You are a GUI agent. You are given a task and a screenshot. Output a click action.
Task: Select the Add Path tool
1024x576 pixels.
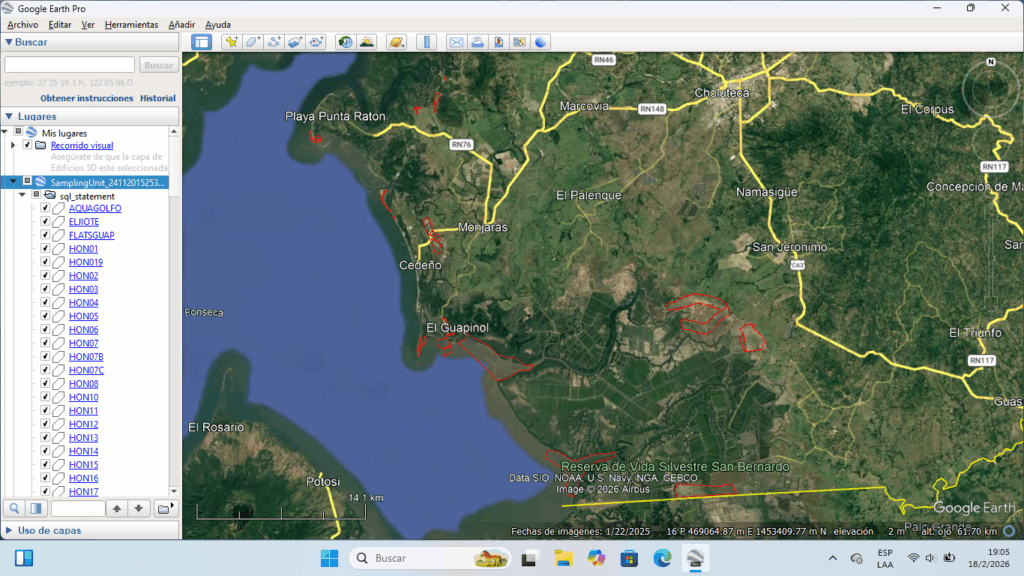(274, 42)
